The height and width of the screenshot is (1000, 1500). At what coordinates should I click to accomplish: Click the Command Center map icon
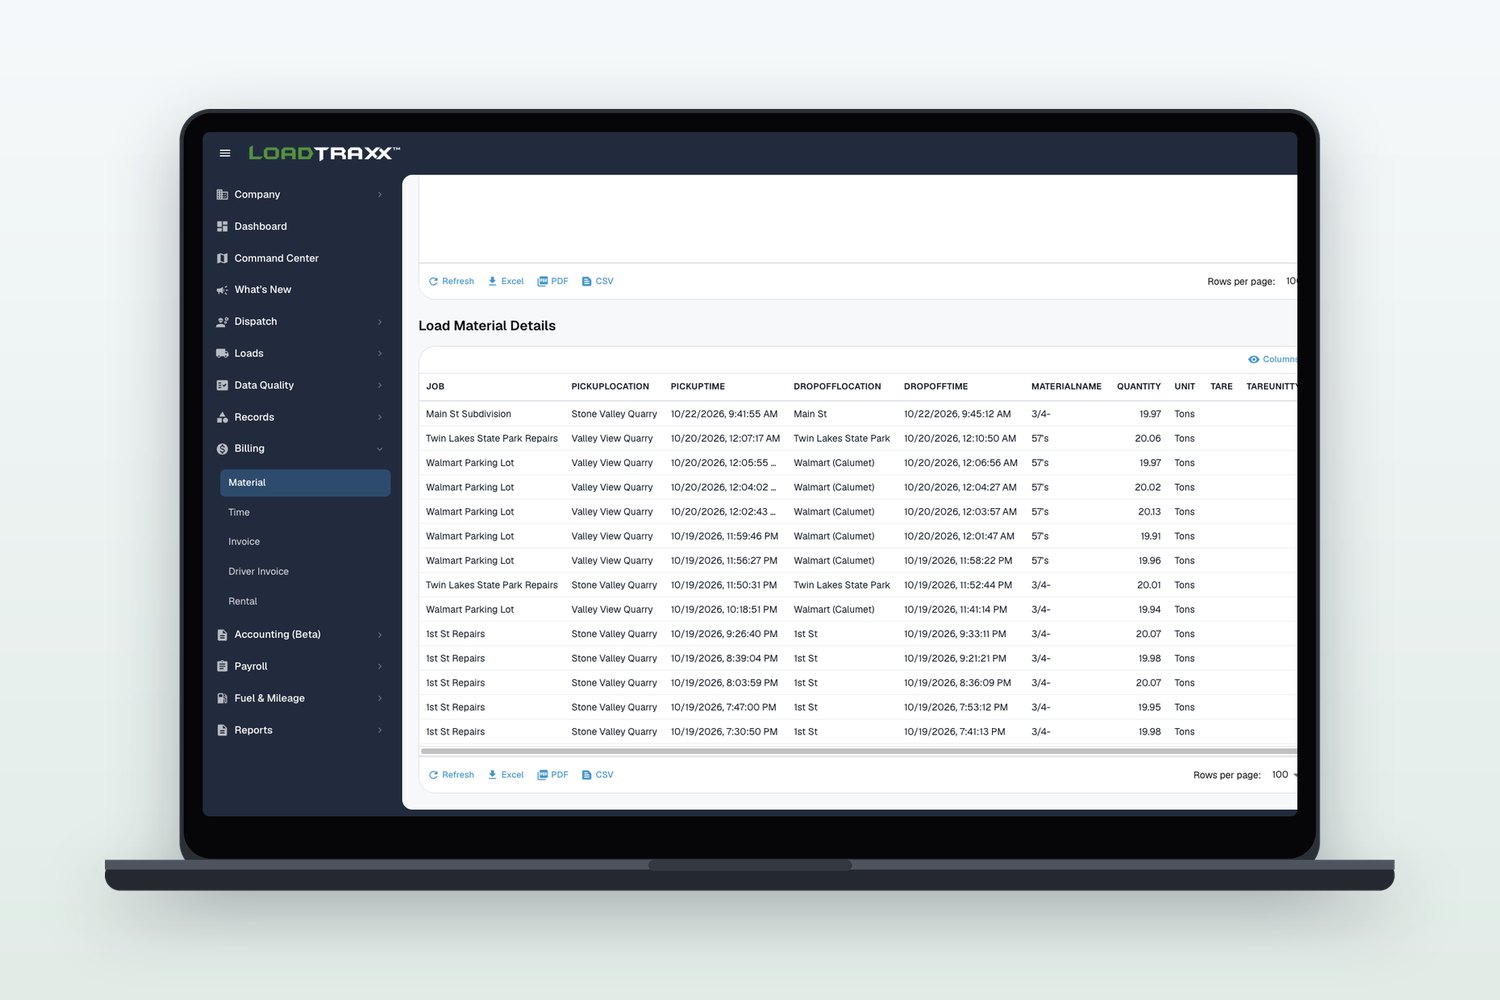tap(222, 258)
